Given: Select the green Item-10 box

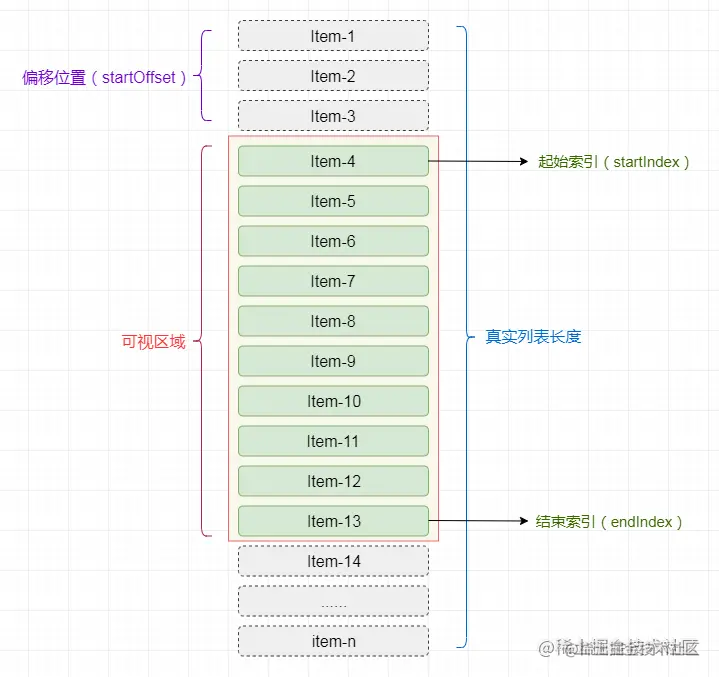Looking at the screenshot, I should point(333,401).
